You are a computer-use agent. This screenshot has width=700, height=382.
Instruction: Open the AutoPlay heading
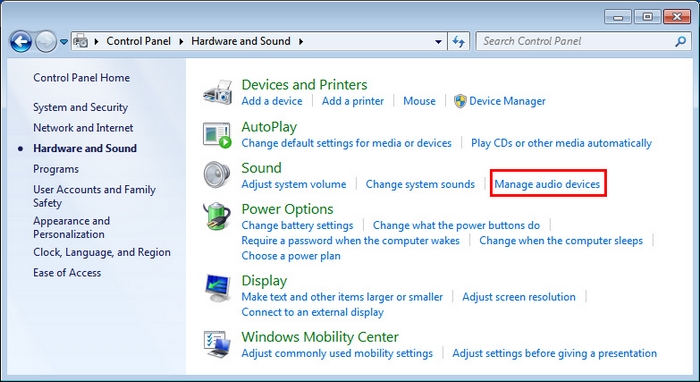tap(269, 127)
